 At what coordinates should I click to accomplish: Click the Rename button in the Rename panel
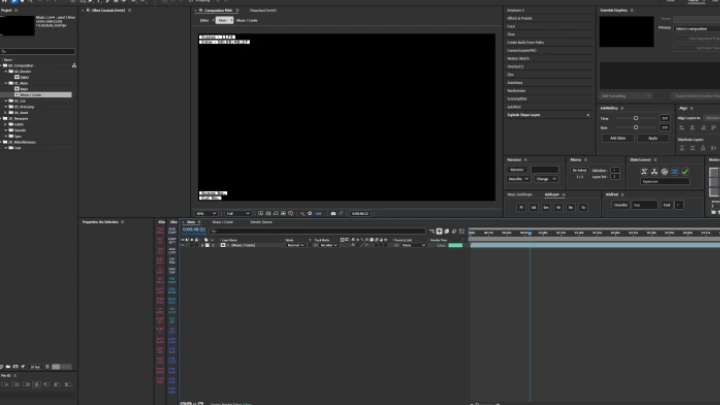point(517,169)
